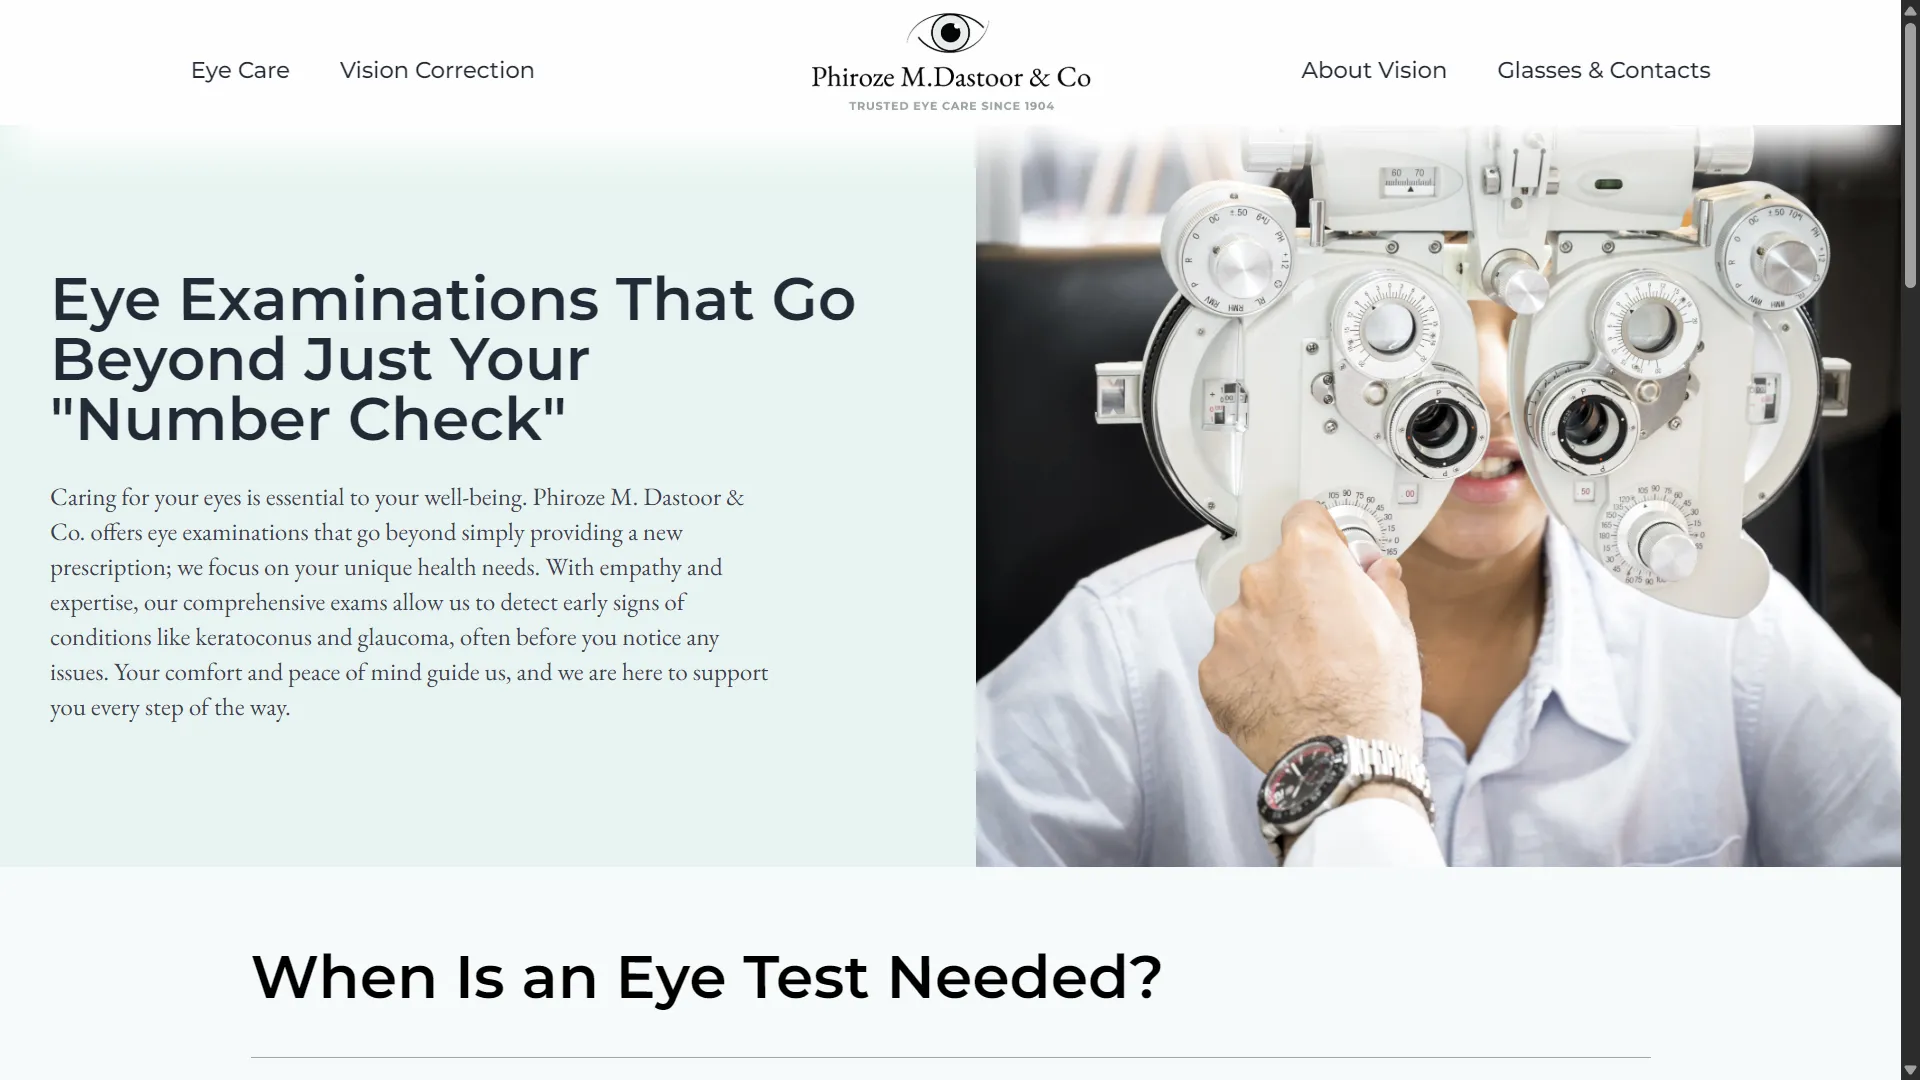Click the scrollbar up arrow
The width and height of the screenshot is (1920, 1080).
click(1910, 9)
